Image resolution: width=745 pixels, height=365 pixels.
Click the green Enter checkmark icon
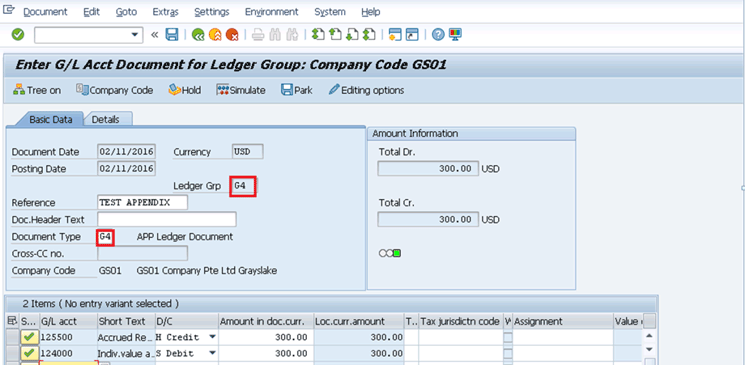[x=18, y=35]
